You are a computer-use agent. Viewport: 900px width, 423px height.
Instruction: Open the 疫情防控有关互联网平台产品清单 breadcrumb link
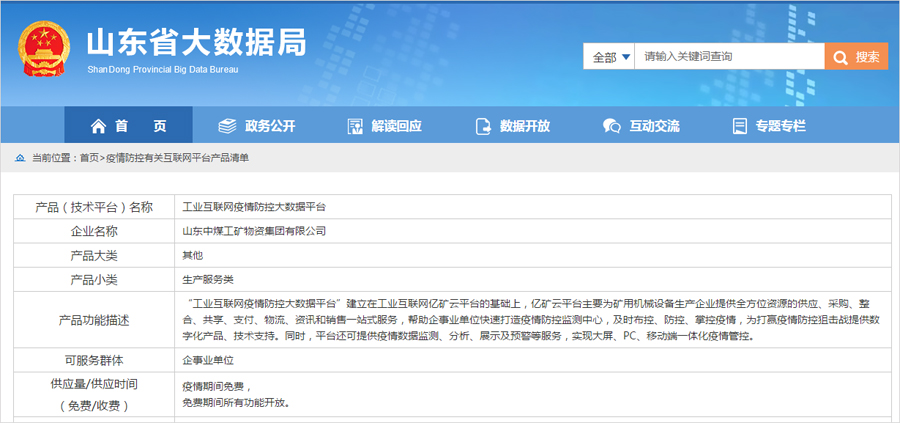coord(177,158)
